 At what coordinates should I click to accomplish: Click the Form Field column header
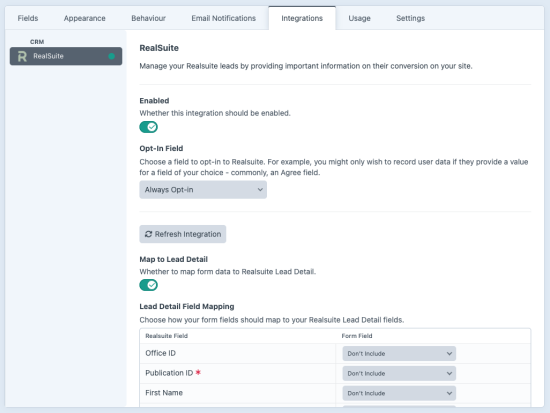(357, 336)
